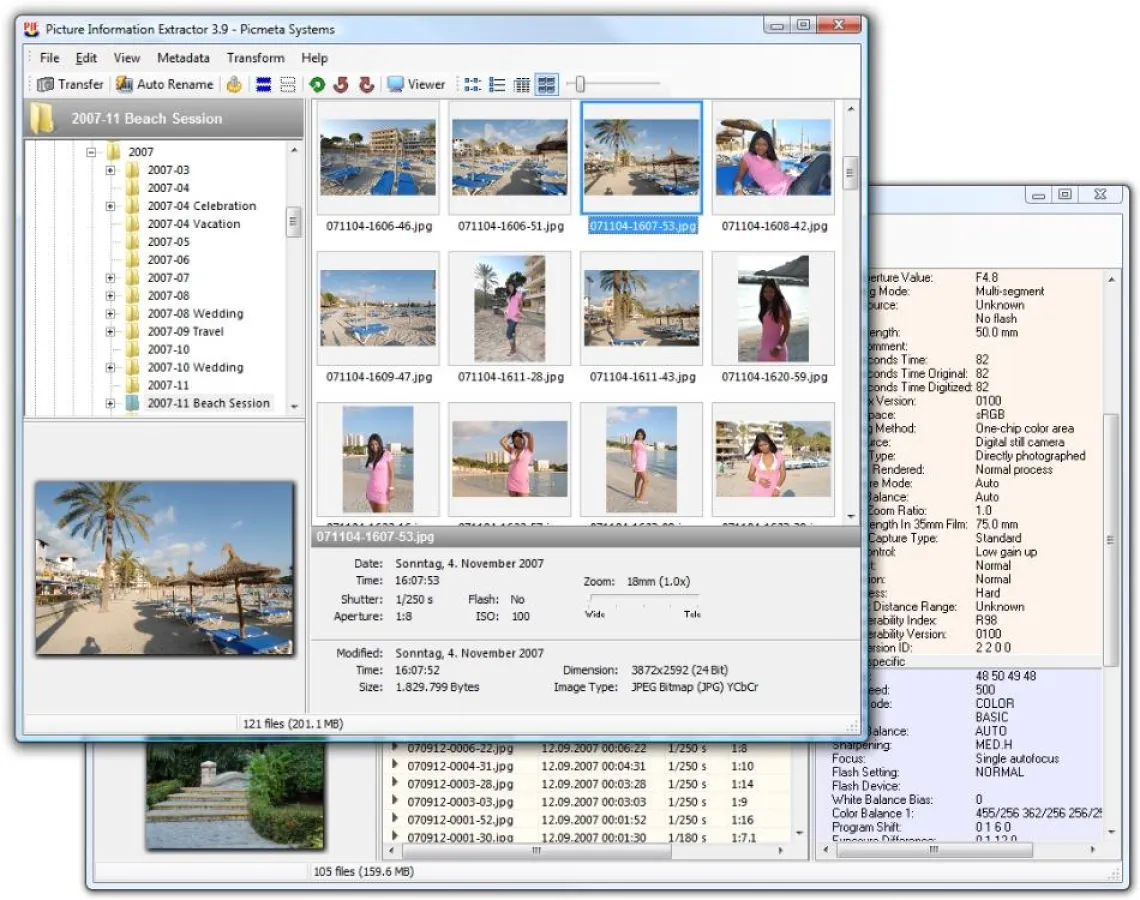1140x900 pixels.
Task: Toggle the large thumbnails view mode
Action: [x=546, y=84]
